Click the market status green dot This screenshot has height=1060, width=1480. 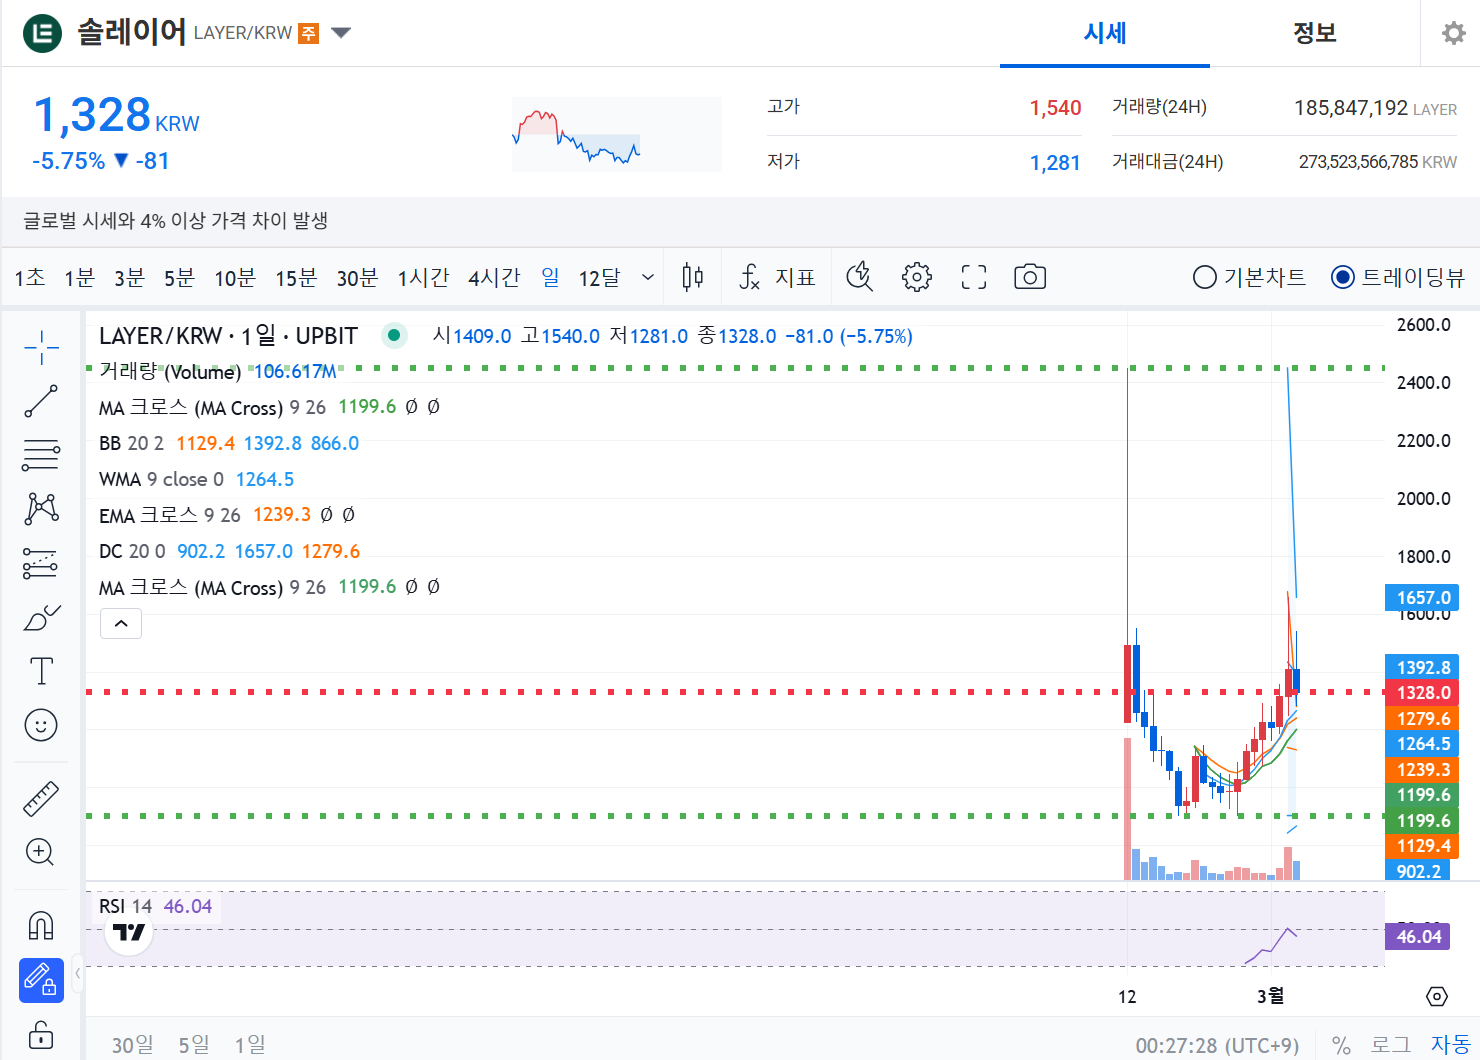pyautogui.click(x=394, y=336)
